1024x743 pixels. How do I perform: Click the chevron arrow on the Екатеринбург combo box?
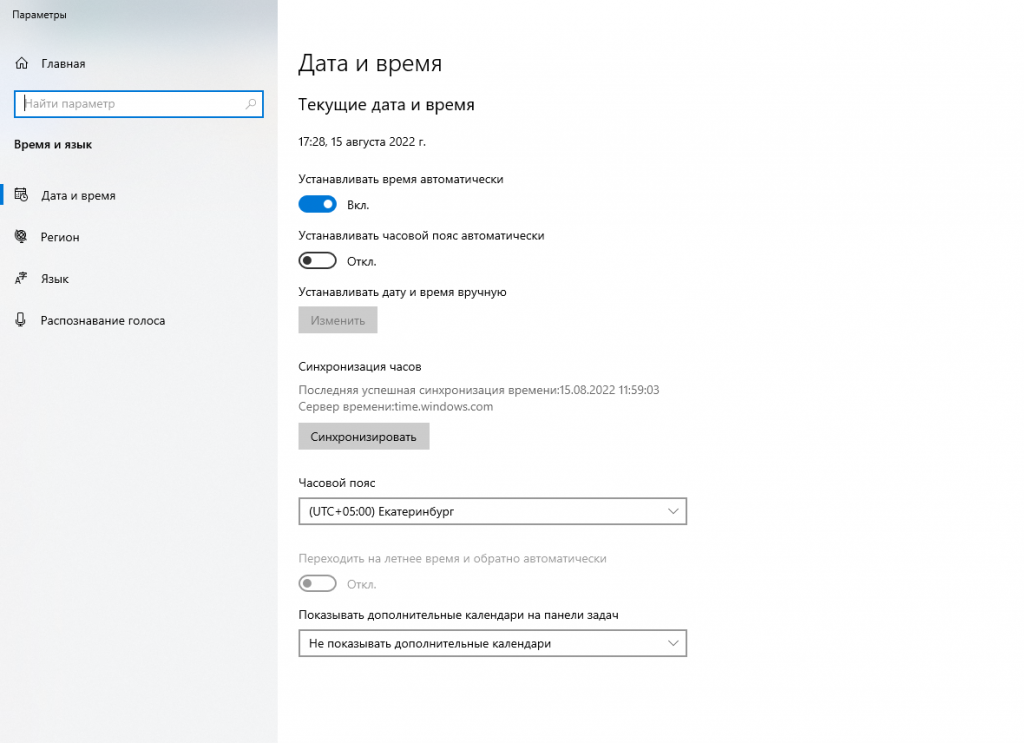pos(673,512)
